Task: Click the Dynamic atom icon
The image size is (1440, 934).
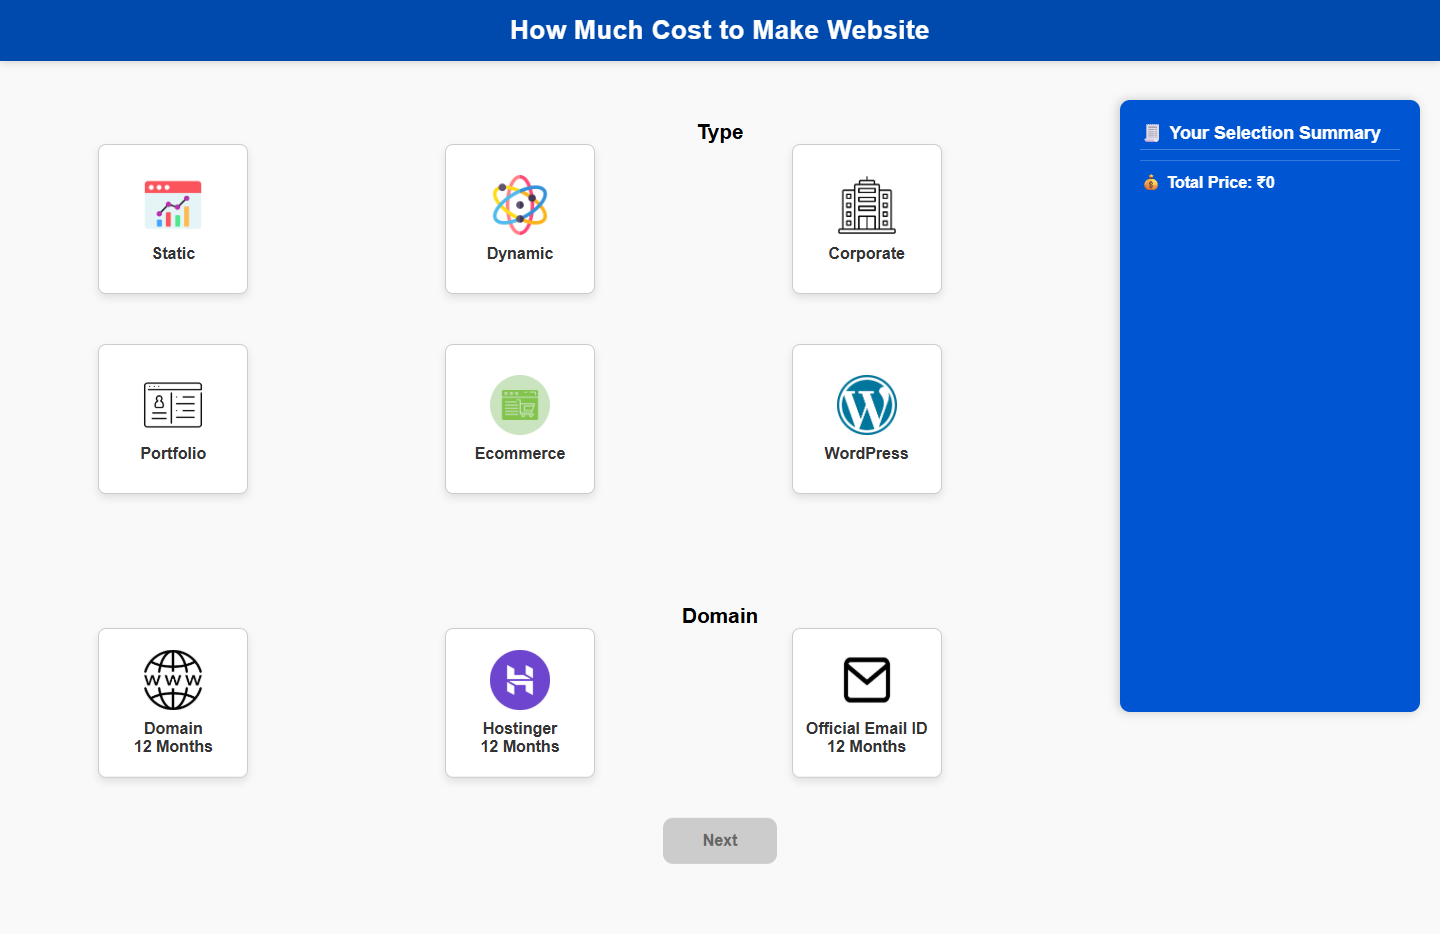Action: pos(519,205)
